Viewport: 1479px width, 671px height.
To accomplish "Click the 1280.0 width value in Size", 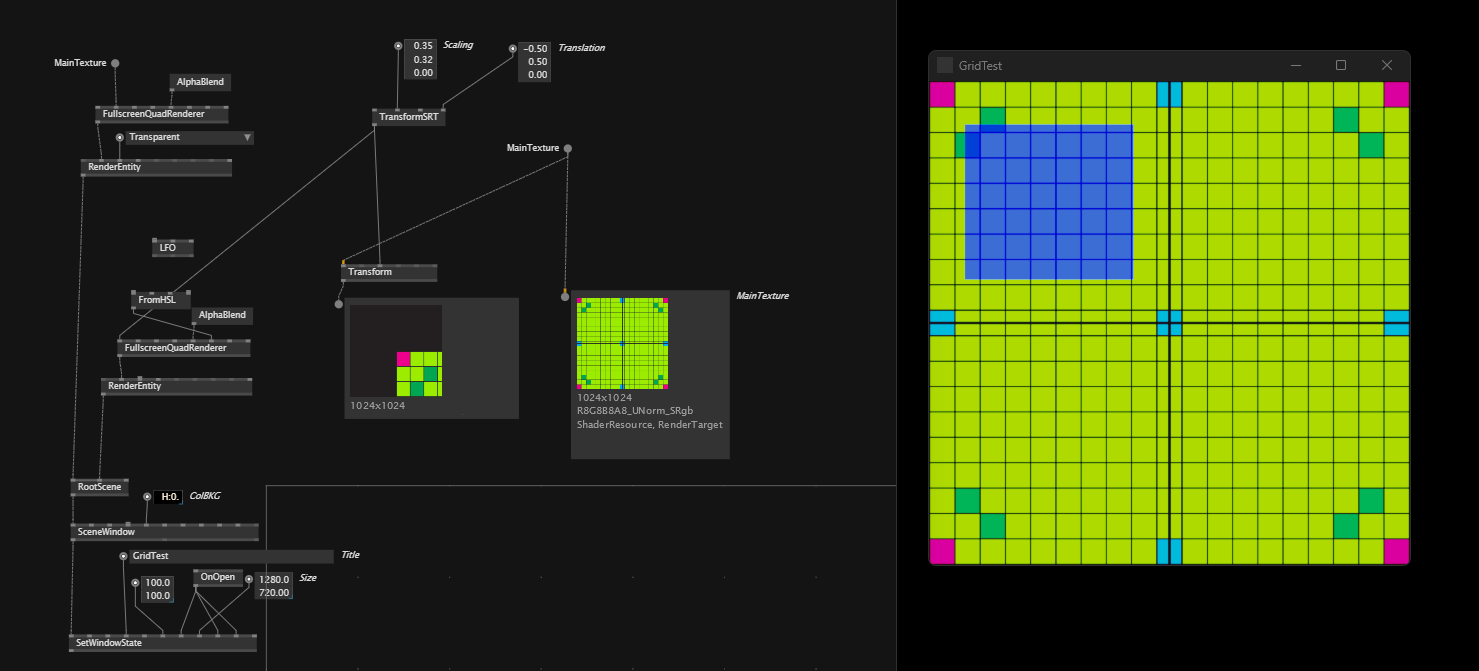I will [274, 579].
